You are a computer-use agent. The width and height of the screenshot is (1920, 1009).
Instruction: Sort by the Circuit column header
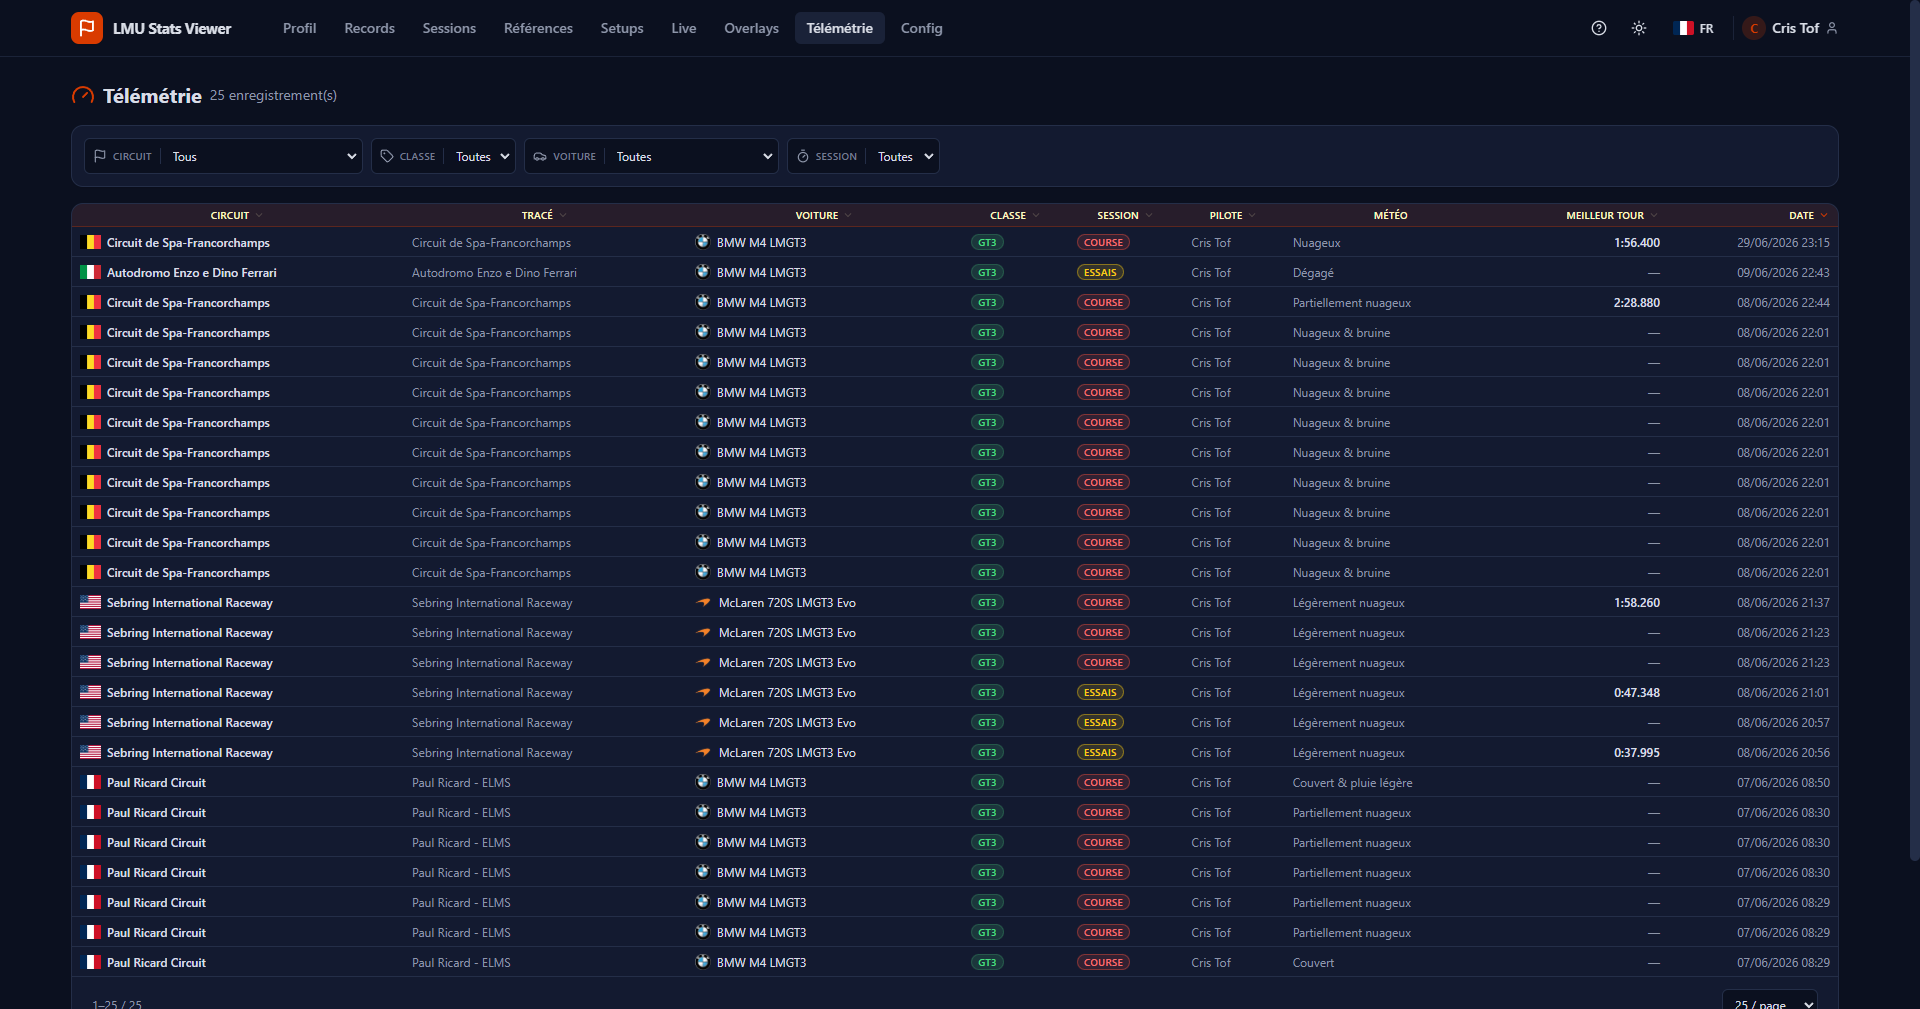coord(236,215)
